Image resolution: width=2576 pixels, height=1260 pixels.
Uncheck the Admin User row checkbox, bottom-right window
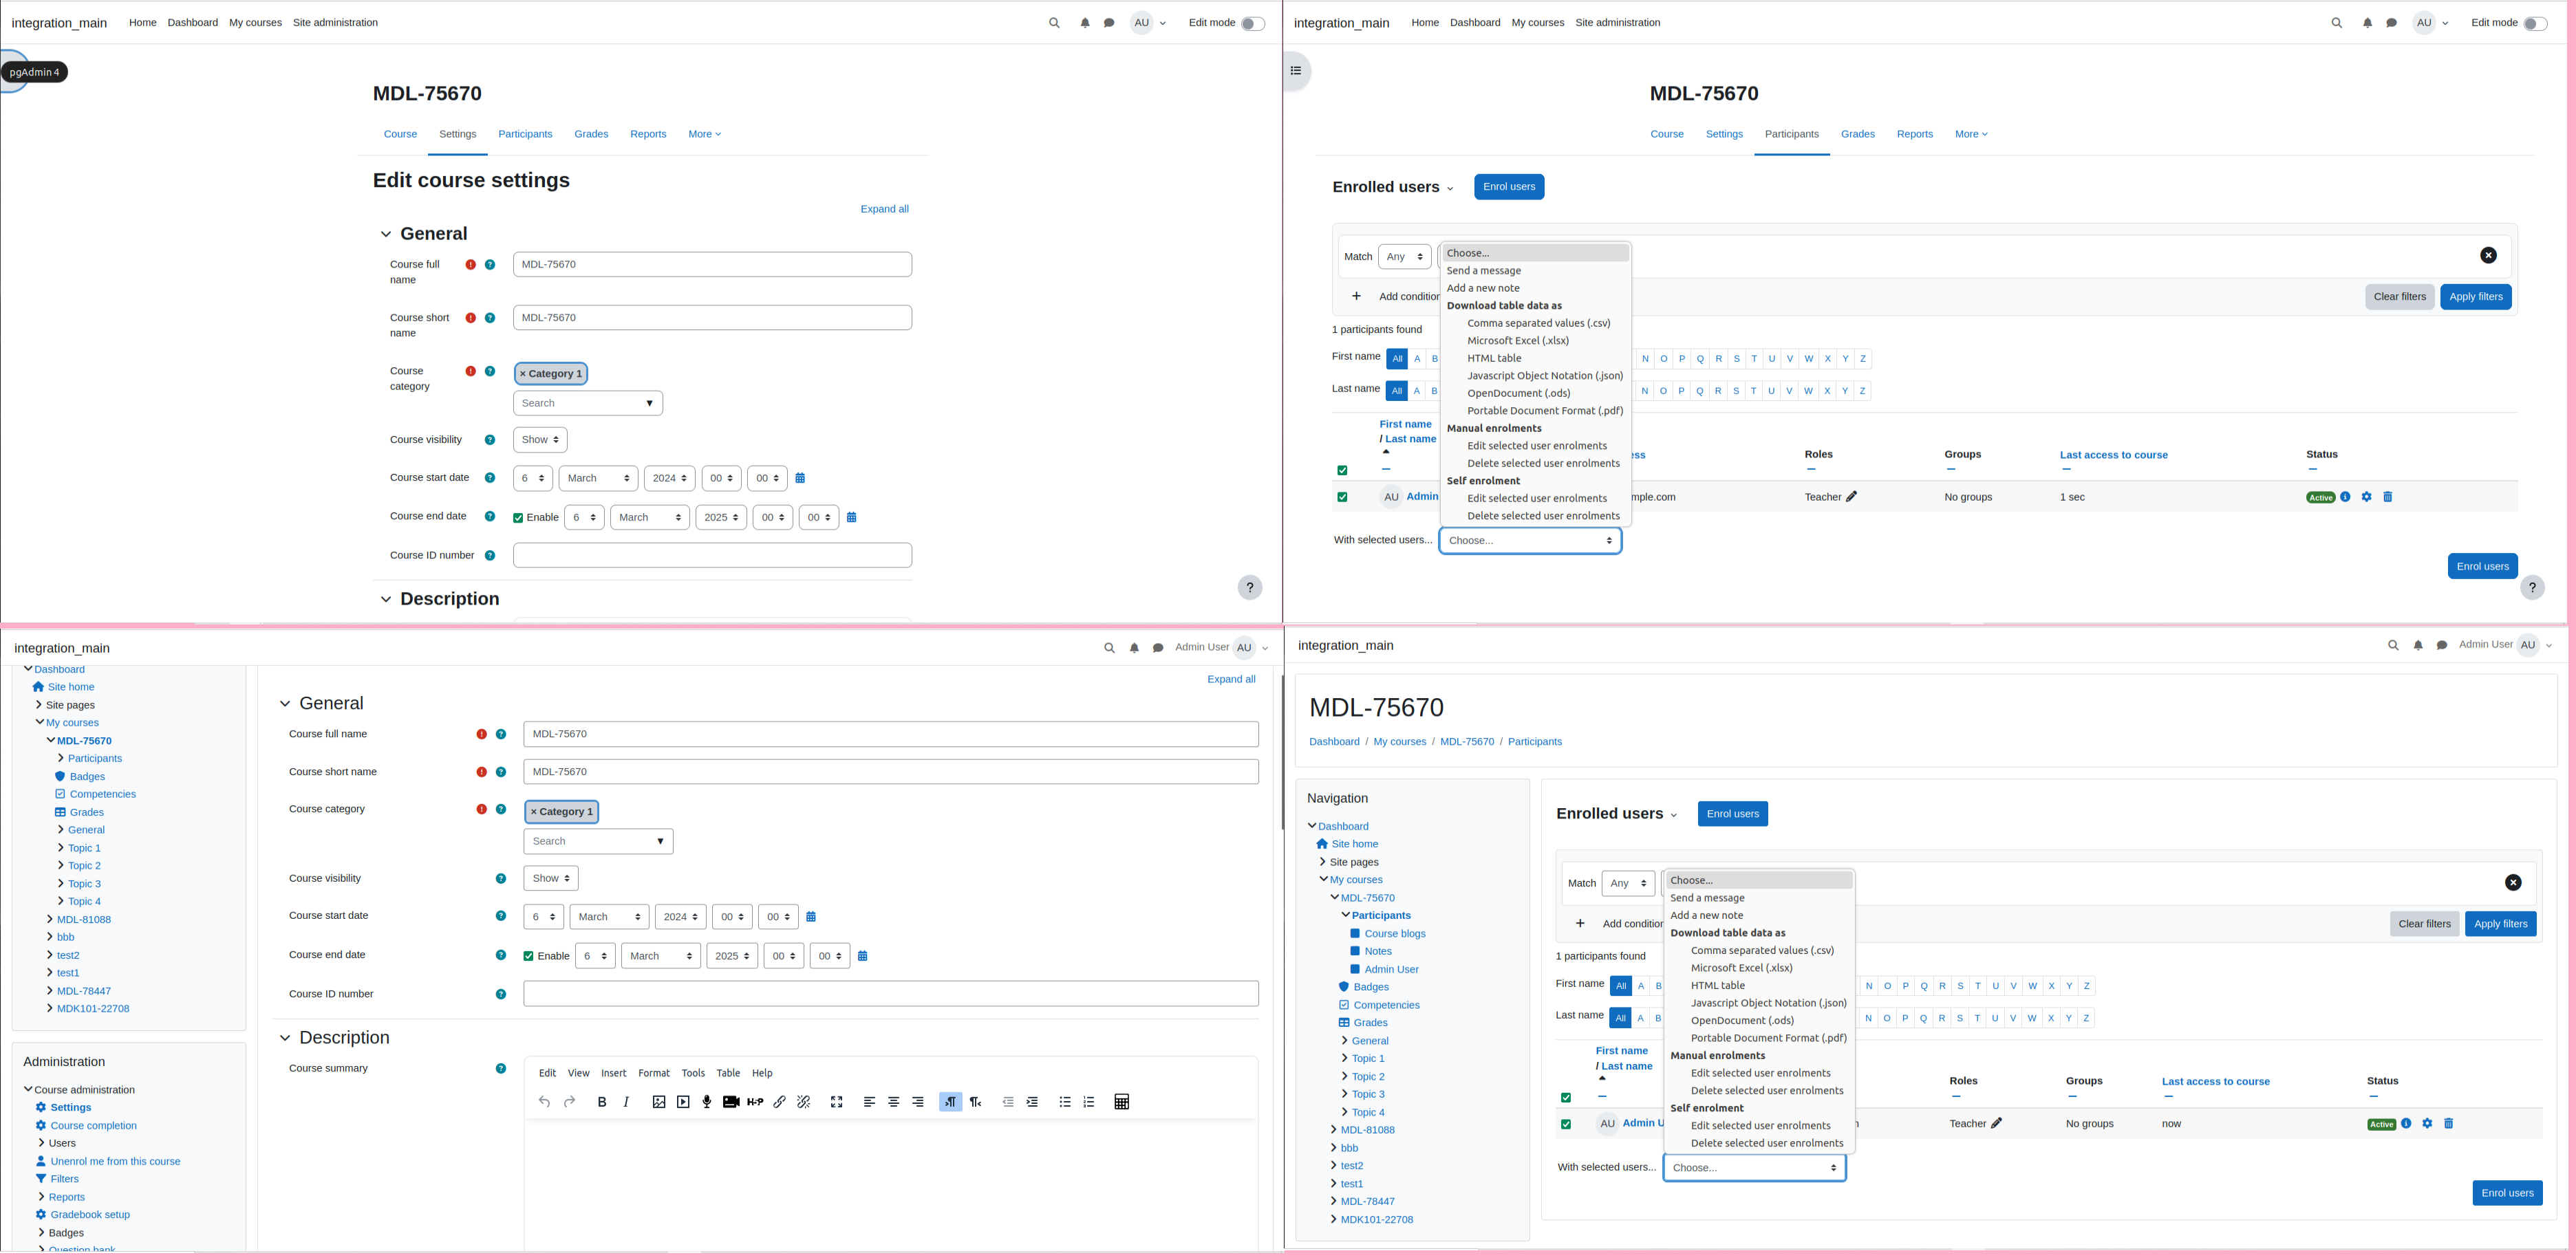click(x=1566, y=1124)
